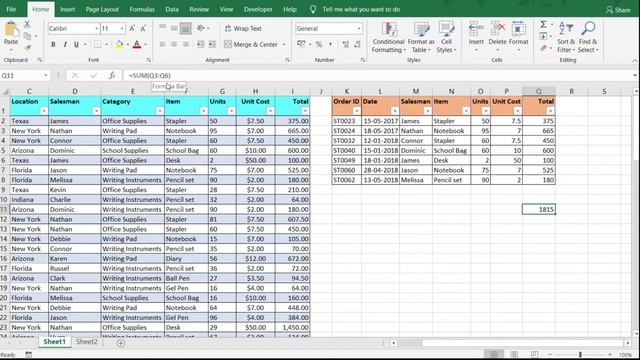Open the File tab
The image size is (640, 360).
click(11, 9)
